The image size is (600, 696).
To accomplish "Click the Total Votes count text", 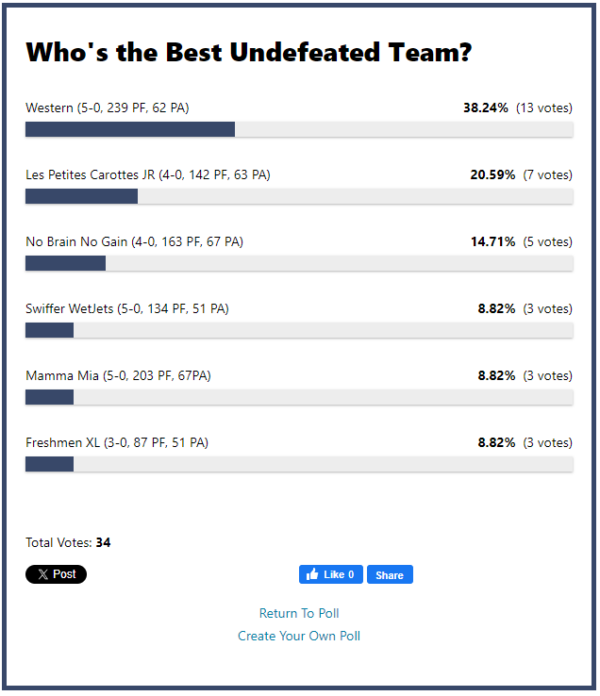I will [68, 542].
